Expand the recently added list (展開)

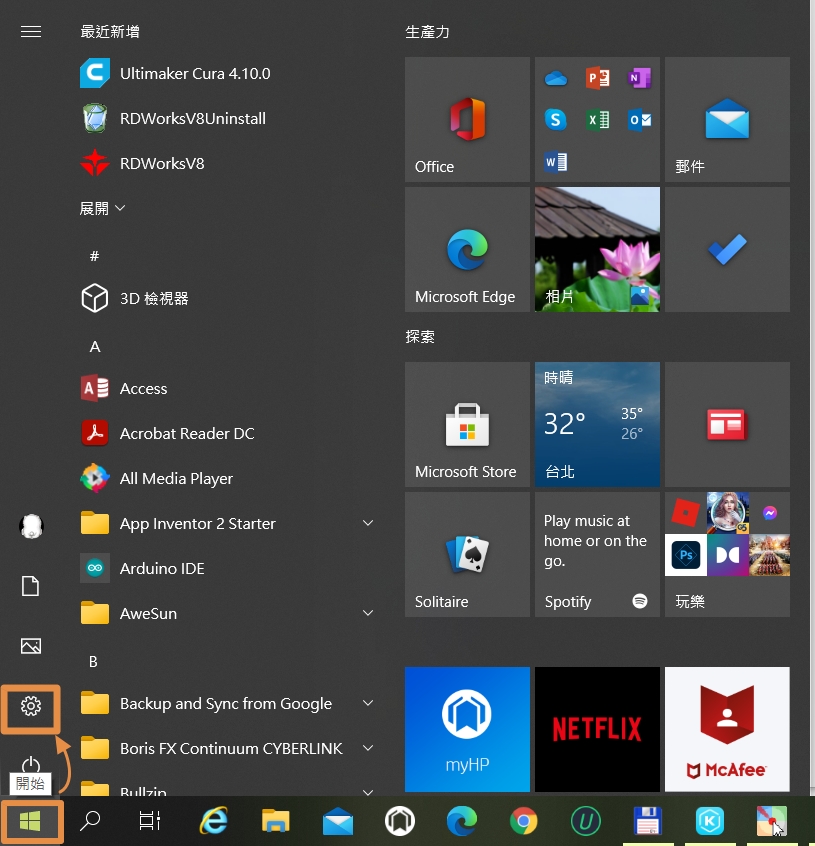click(102, 208)
